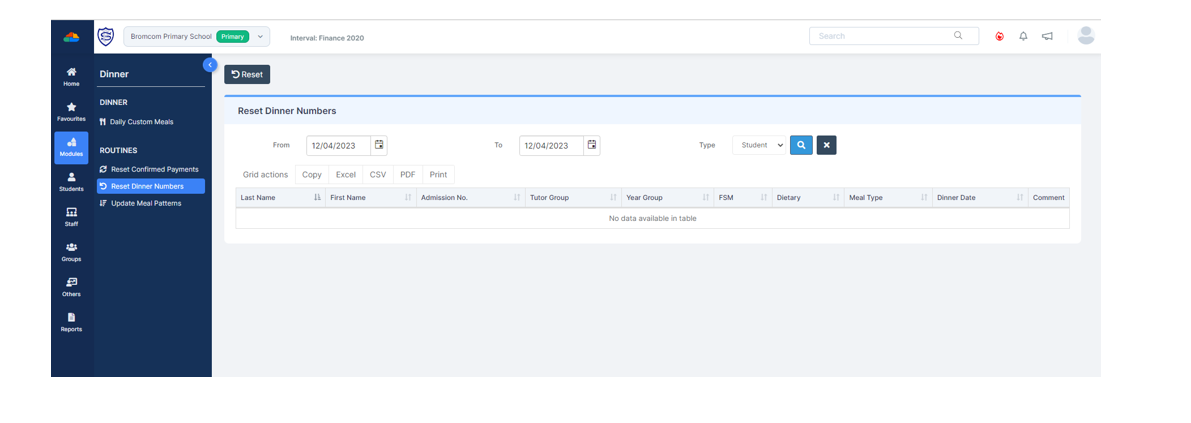1191x423 pixels.
Task: Open the user profile avatar
Action: pos(1085,36)
